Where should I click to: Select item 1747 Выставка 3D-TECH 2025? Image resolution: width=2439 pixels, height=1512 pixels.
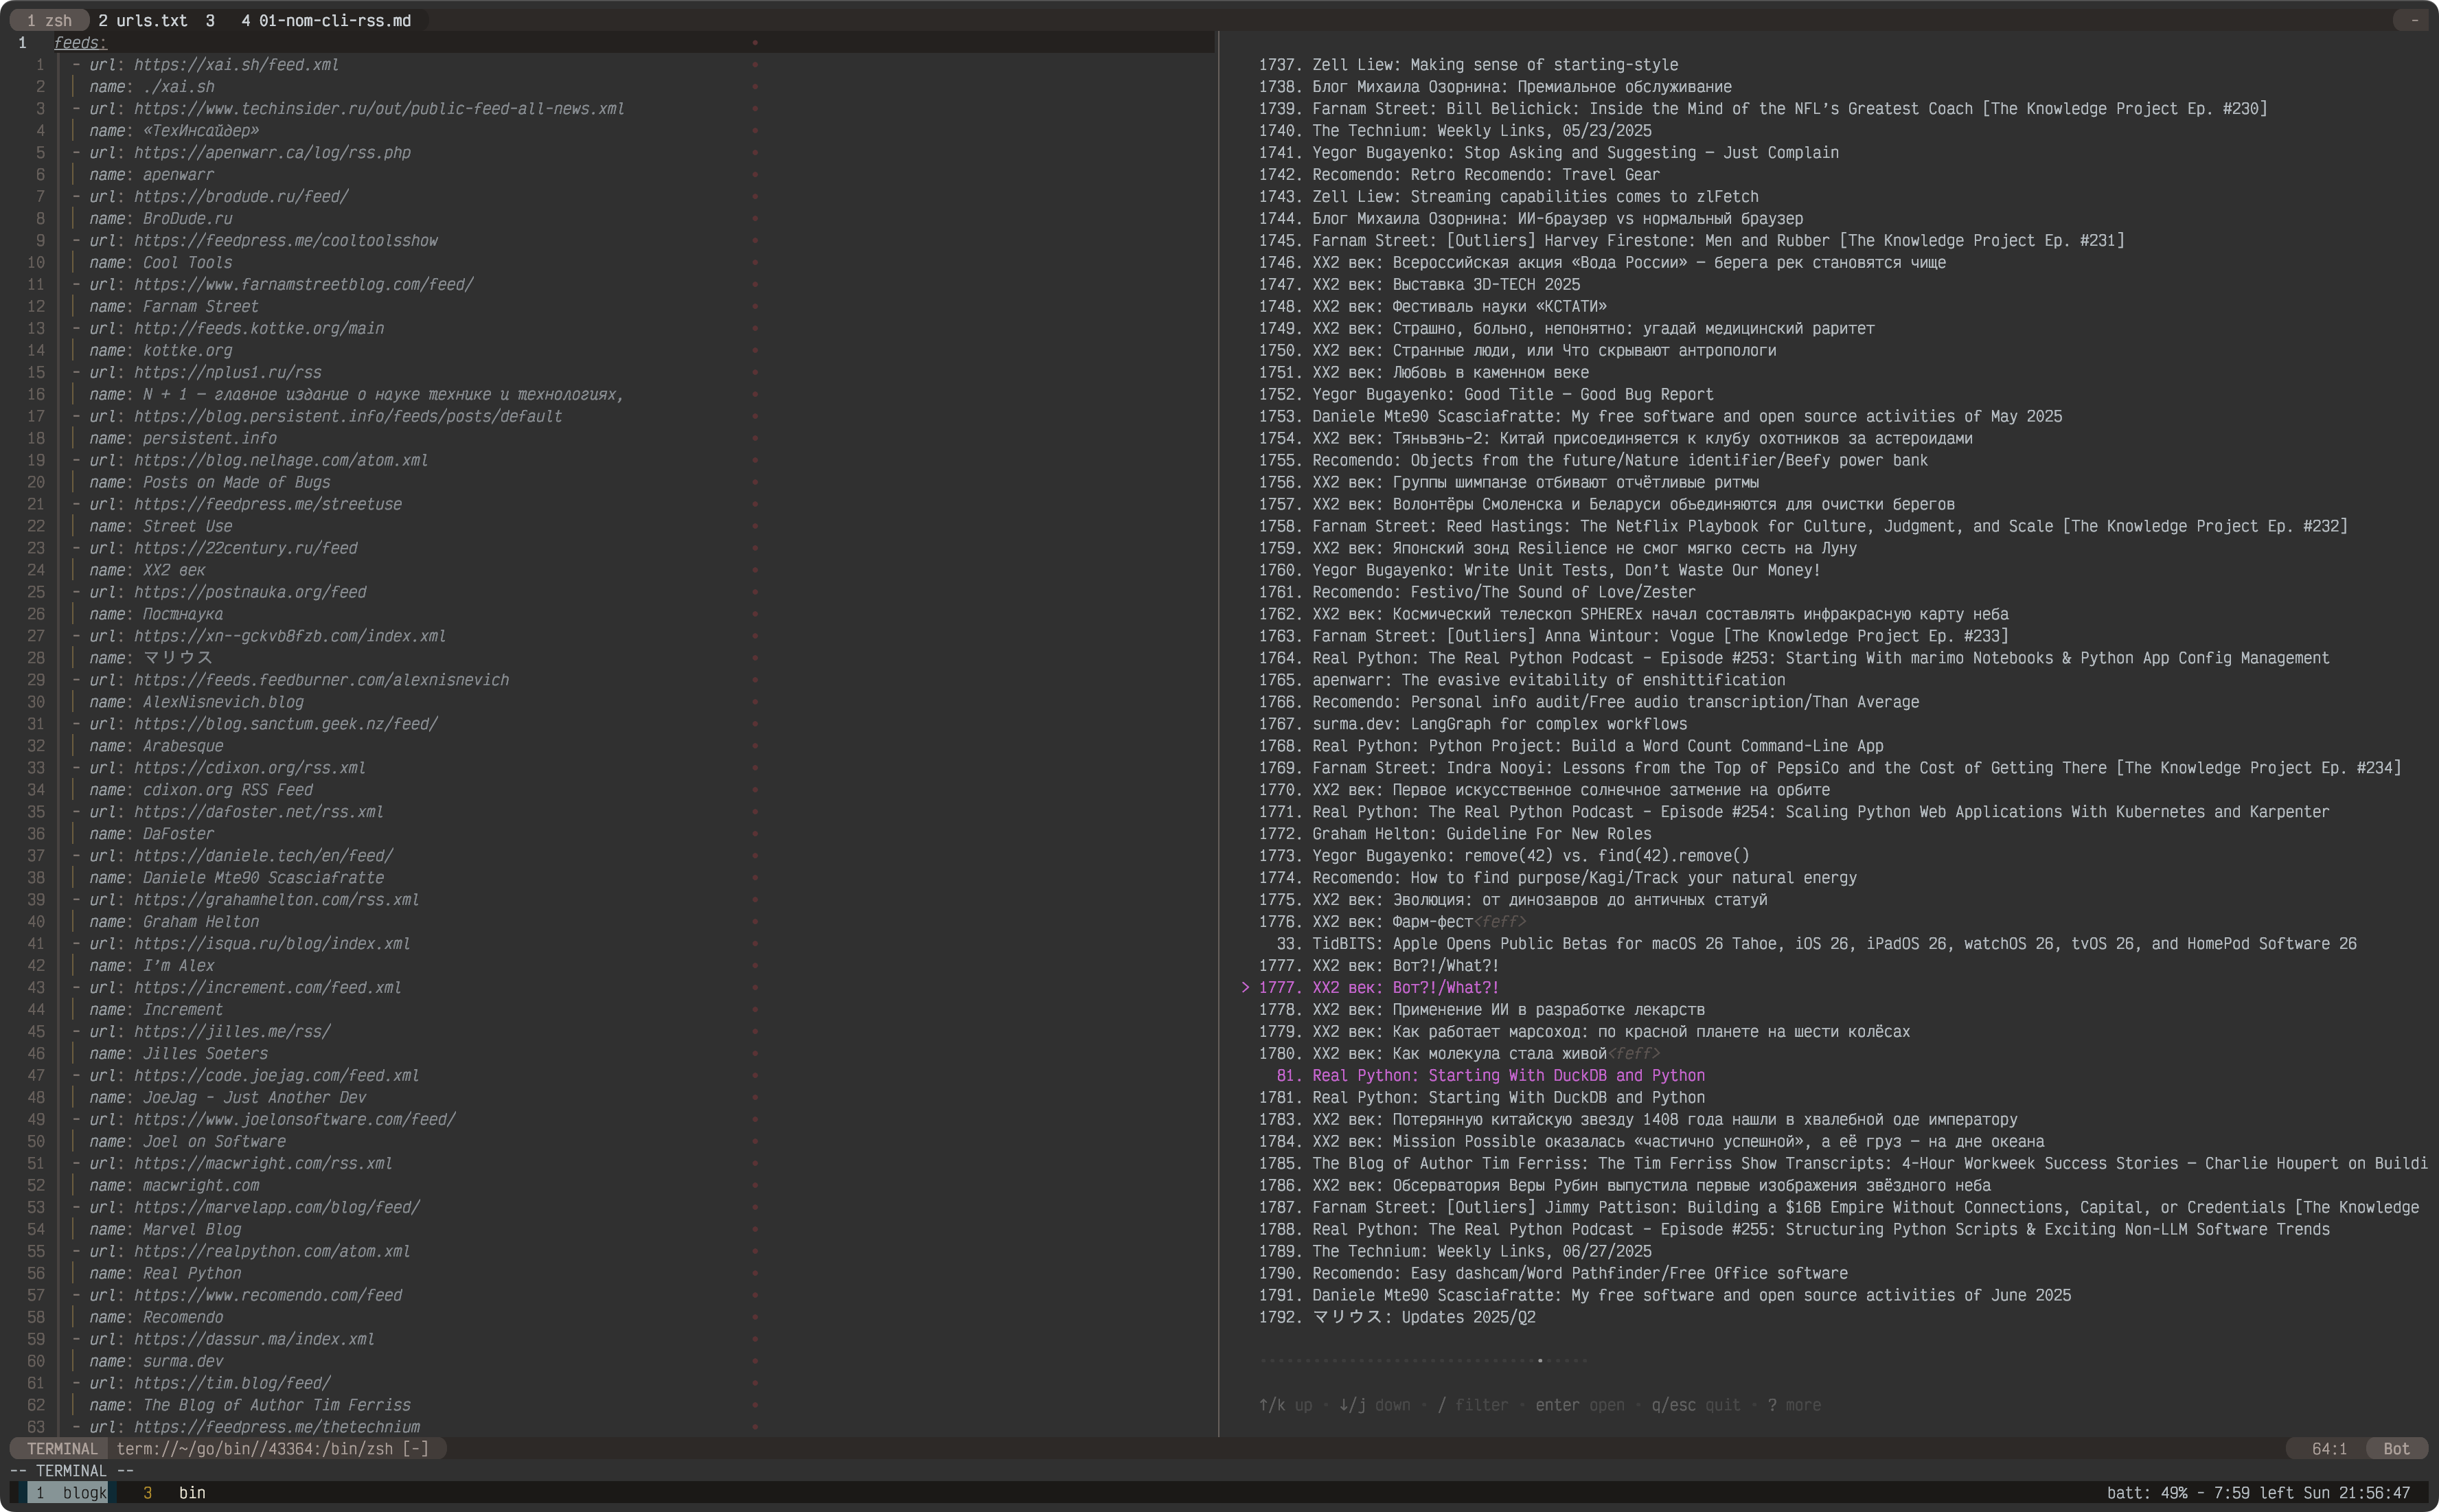(x=1419, y=284)
